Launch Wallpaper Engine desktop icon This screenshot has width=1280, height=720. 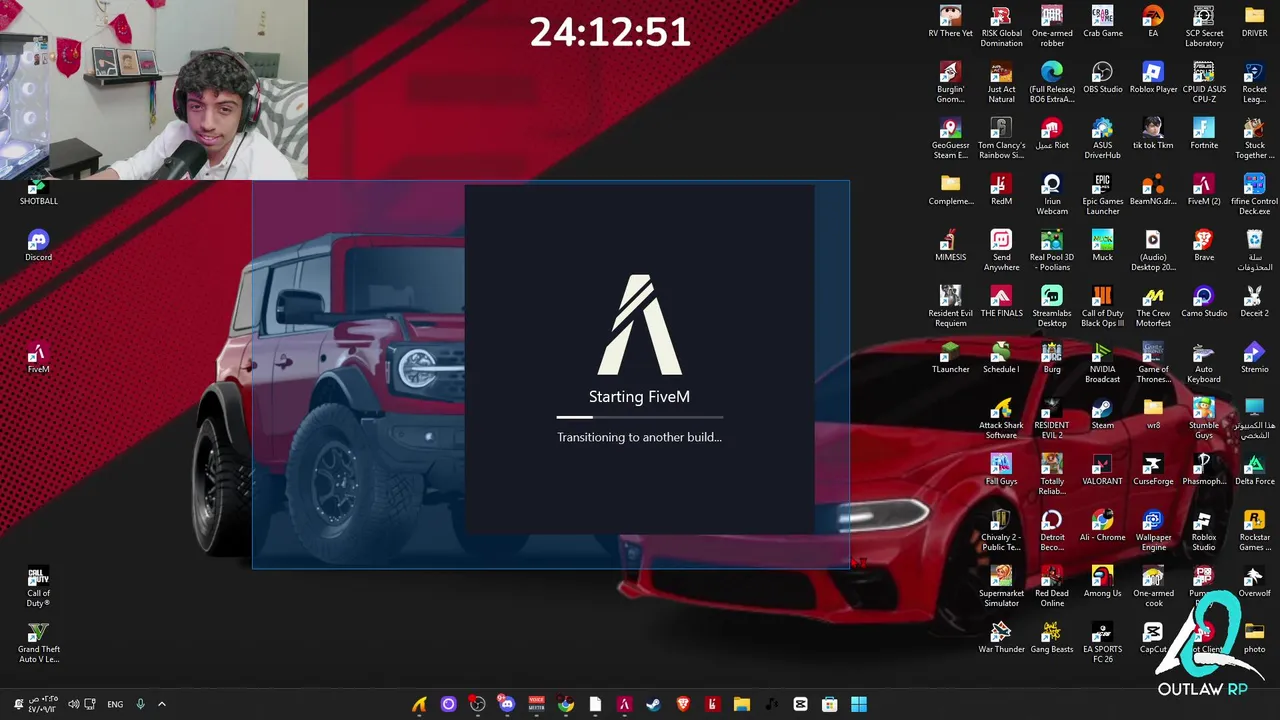click(1153, 530)
